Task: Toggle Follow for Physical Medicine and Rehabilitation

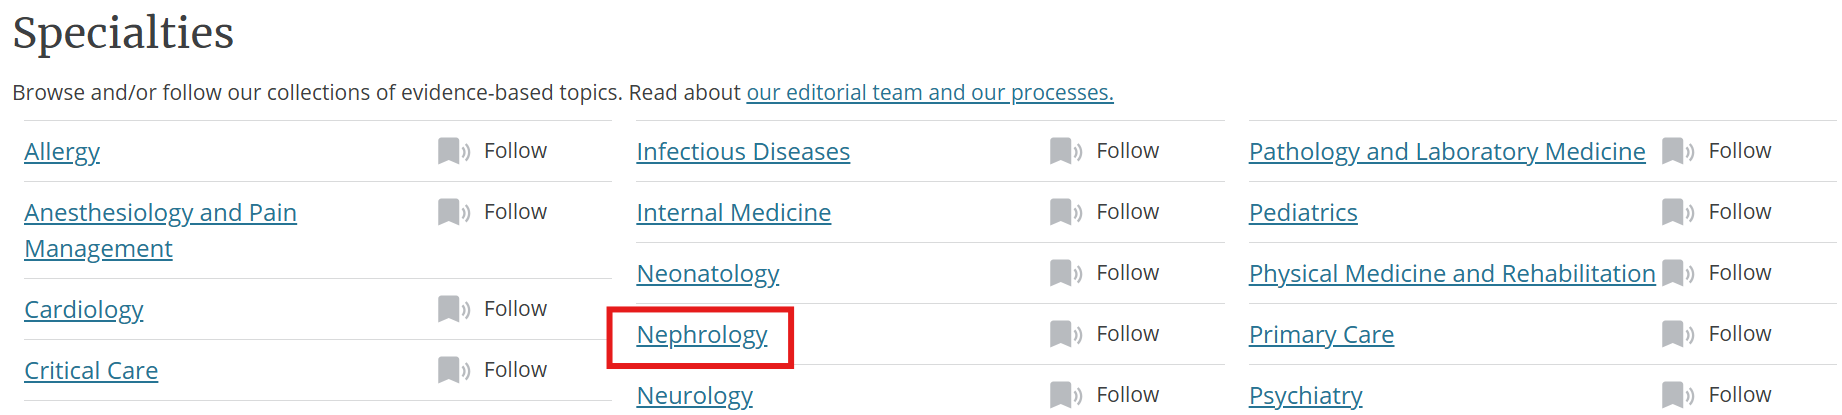Action: tap(1716, 273)
